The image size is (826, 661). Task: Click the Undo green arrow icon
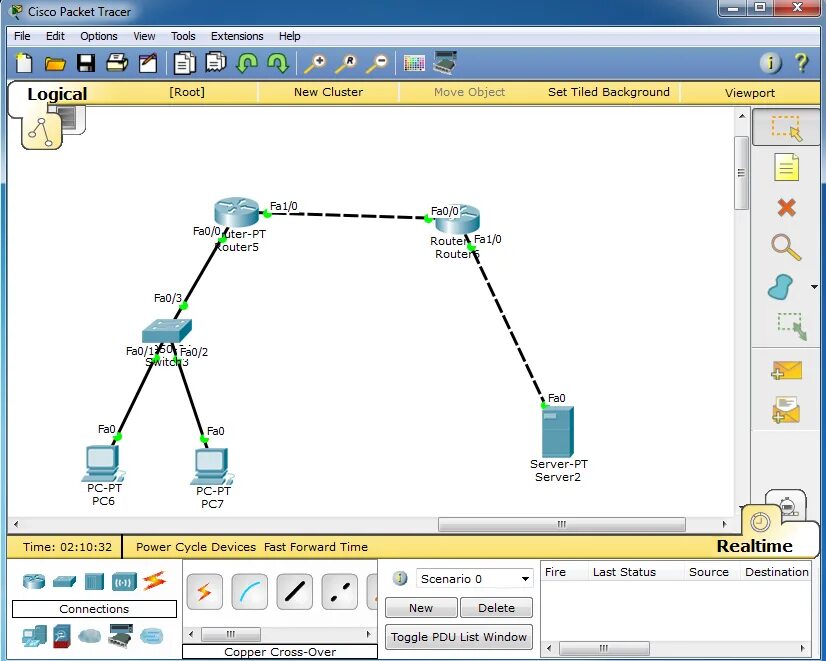(x=247, y=63)
